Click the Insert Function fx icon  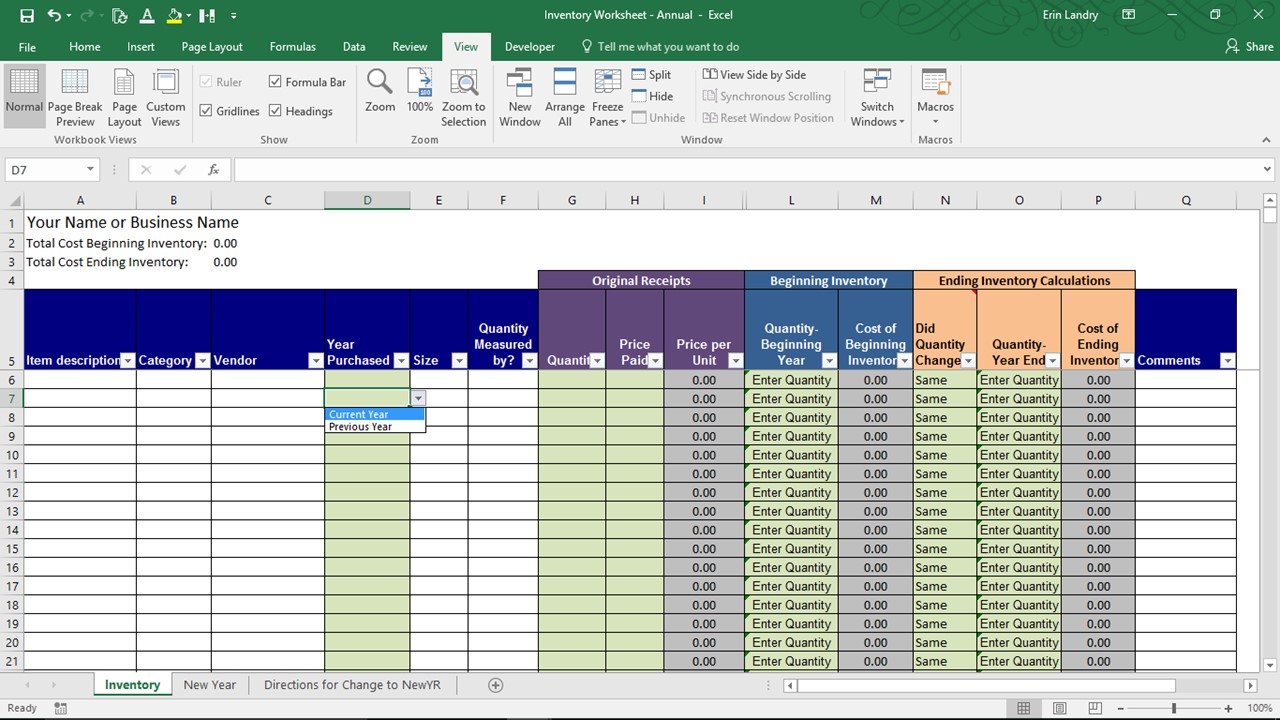(x=213, y=170)
